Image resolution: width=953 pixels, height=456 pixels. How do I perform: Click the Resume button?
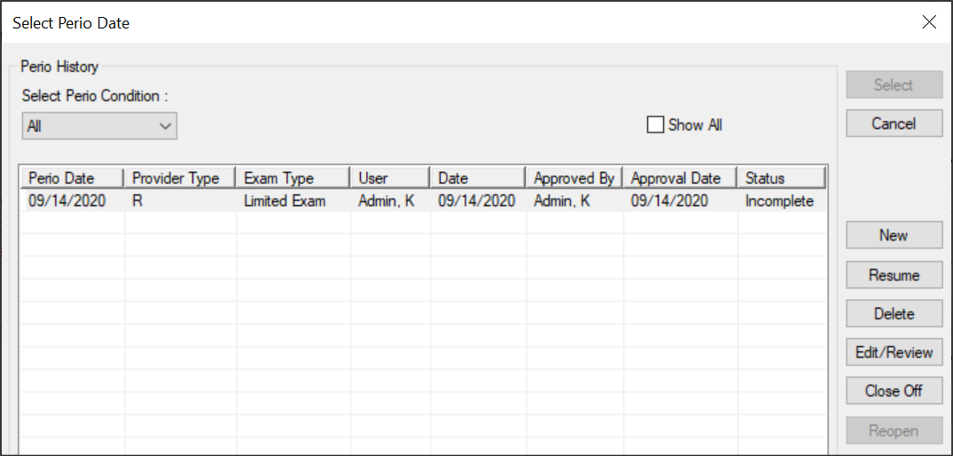(x=893, y=275)
